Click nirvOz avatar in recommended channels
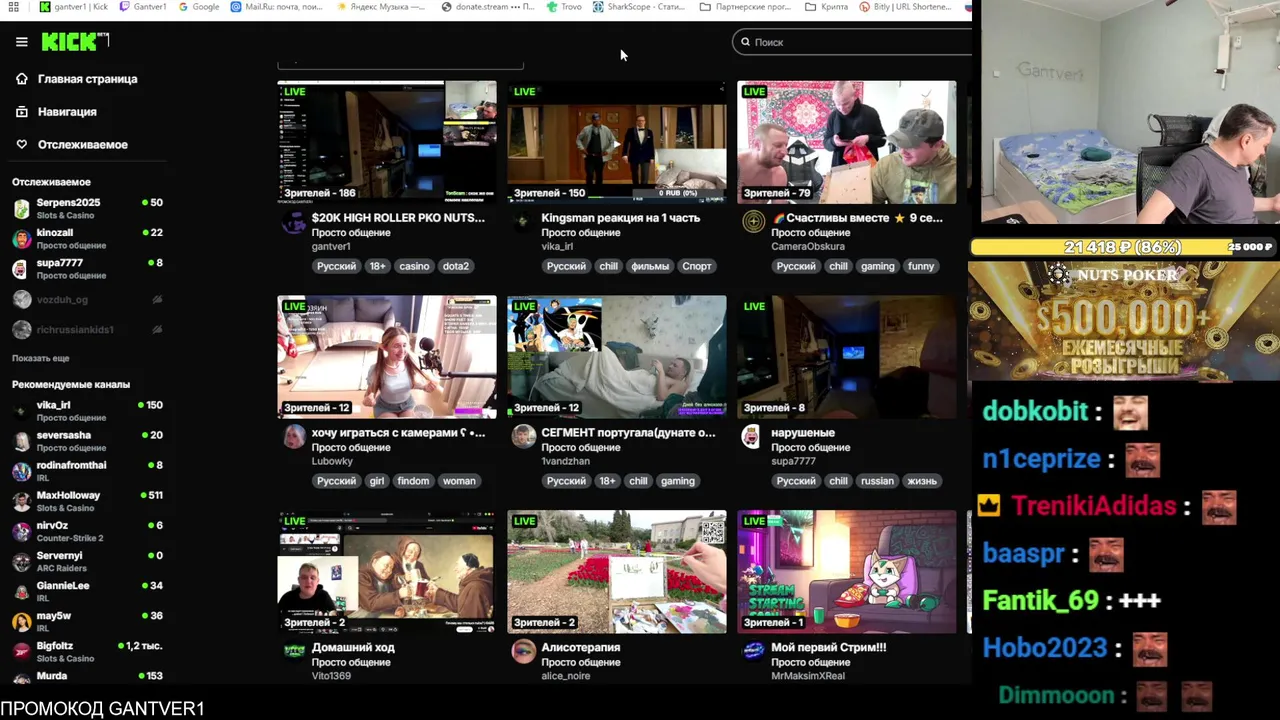Viewport: 1280px width, 720px height. (21, 531)
